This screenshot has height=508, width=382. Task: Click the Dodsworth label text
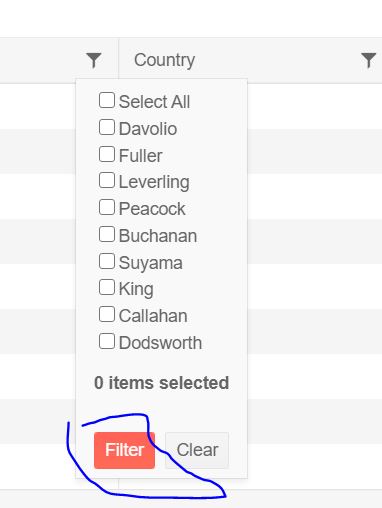[160, 343]
